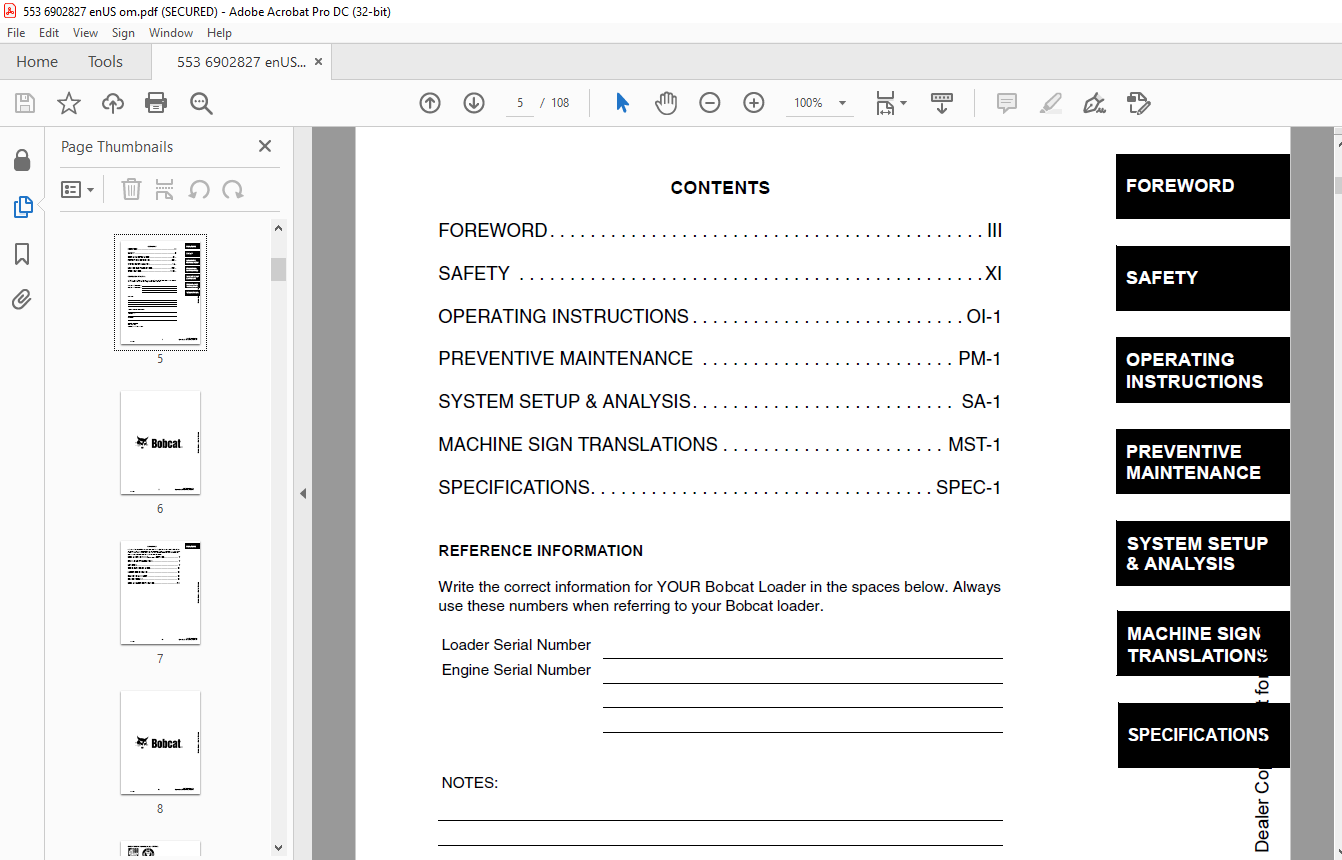The image size is (1342, 860).
Task: Open the View menu
Action: click(x=85, y=33)
